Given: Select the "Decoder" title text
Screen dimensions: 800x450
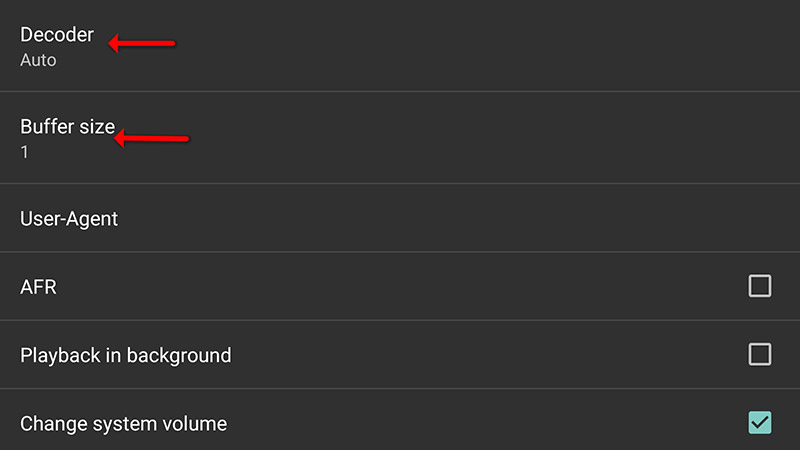Looking at the screenshot, I should pyautogui.click(x=57, y=35).
